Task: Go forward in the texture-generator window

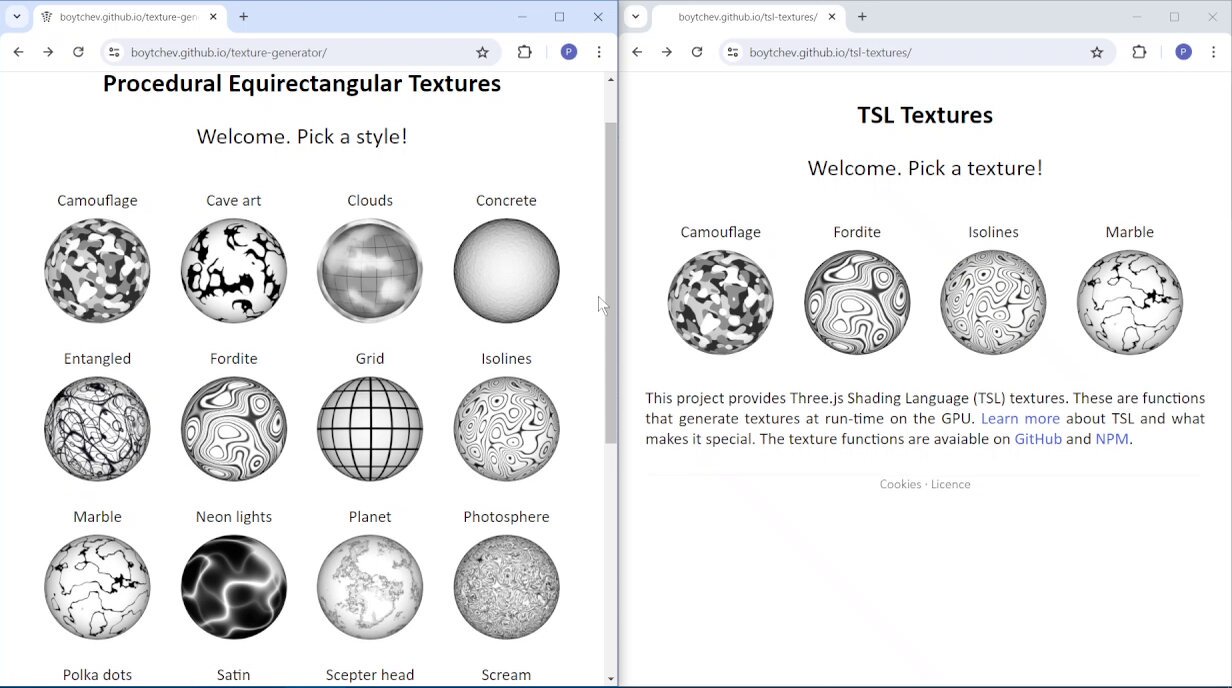Action: click(x=48, y=52)
